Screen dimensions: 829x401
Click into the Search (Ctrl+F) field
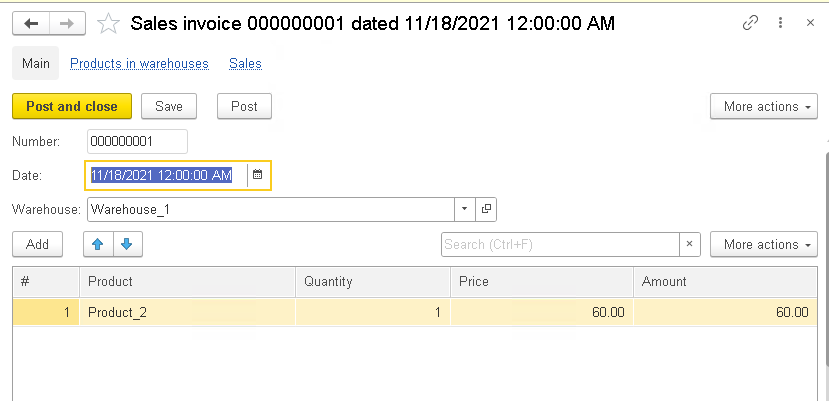click(x=560, y=244)
